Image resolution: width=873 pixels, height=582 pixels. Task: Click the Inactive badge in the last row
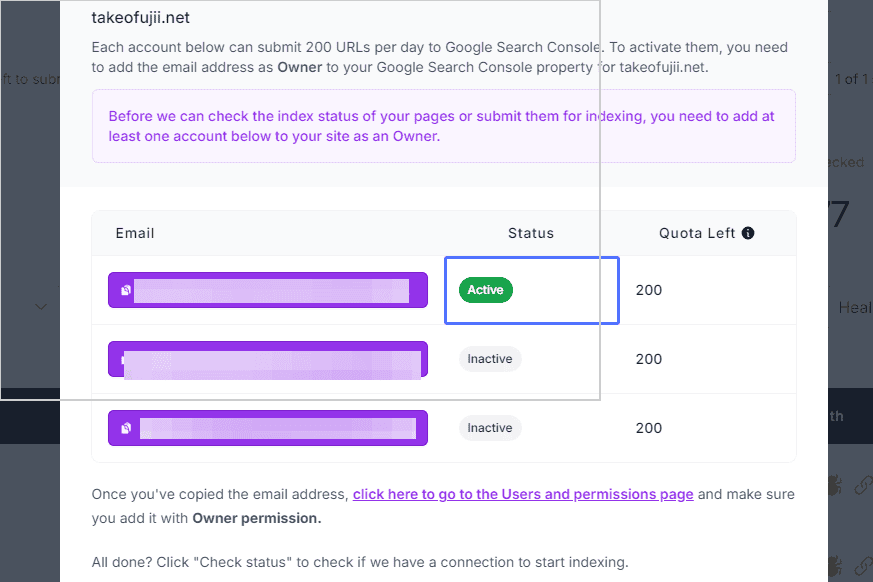tap(490, 428)
